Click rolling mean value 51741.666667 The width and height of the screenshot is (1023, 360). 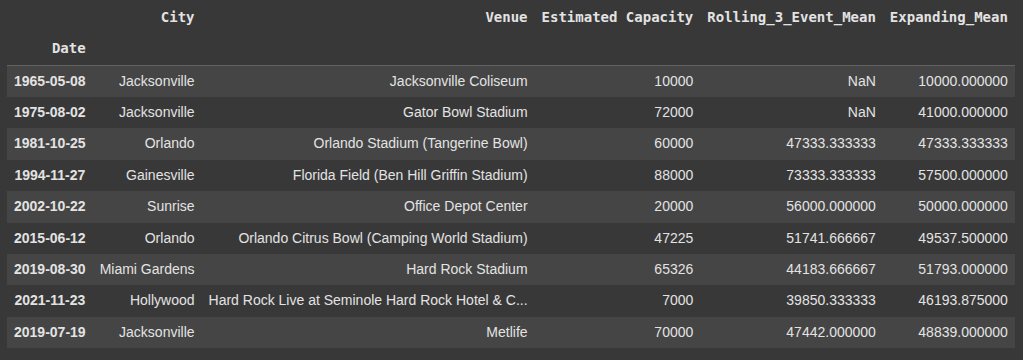click(831, 238)
